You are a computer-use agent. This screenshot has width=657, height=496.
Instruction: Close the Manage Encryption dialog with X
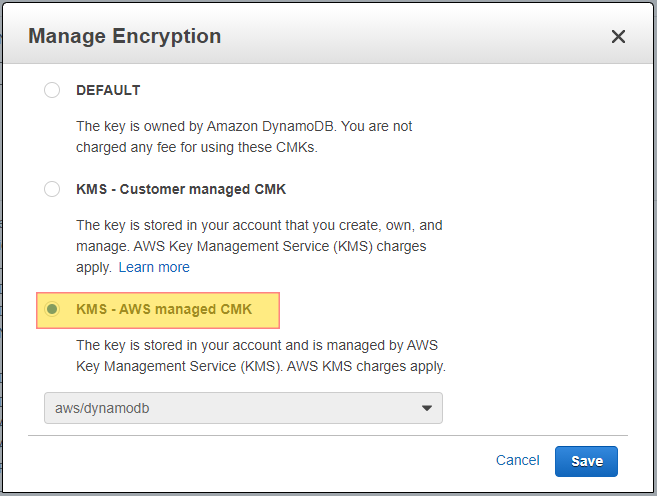(x=618, y=36)
